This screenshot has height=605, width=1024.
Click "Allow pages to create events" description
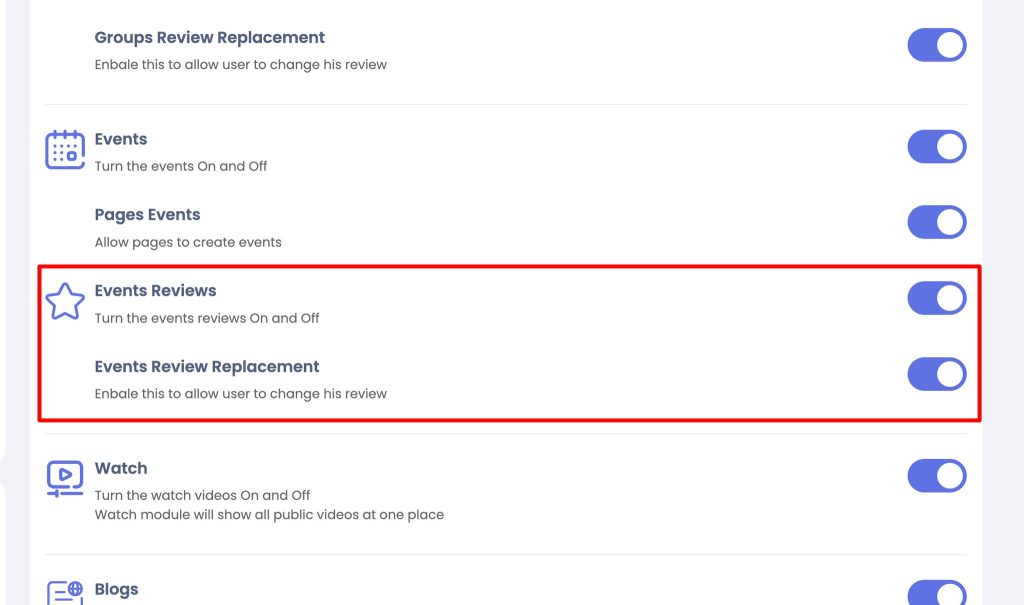pyautogui.click(x=188, y=242)
